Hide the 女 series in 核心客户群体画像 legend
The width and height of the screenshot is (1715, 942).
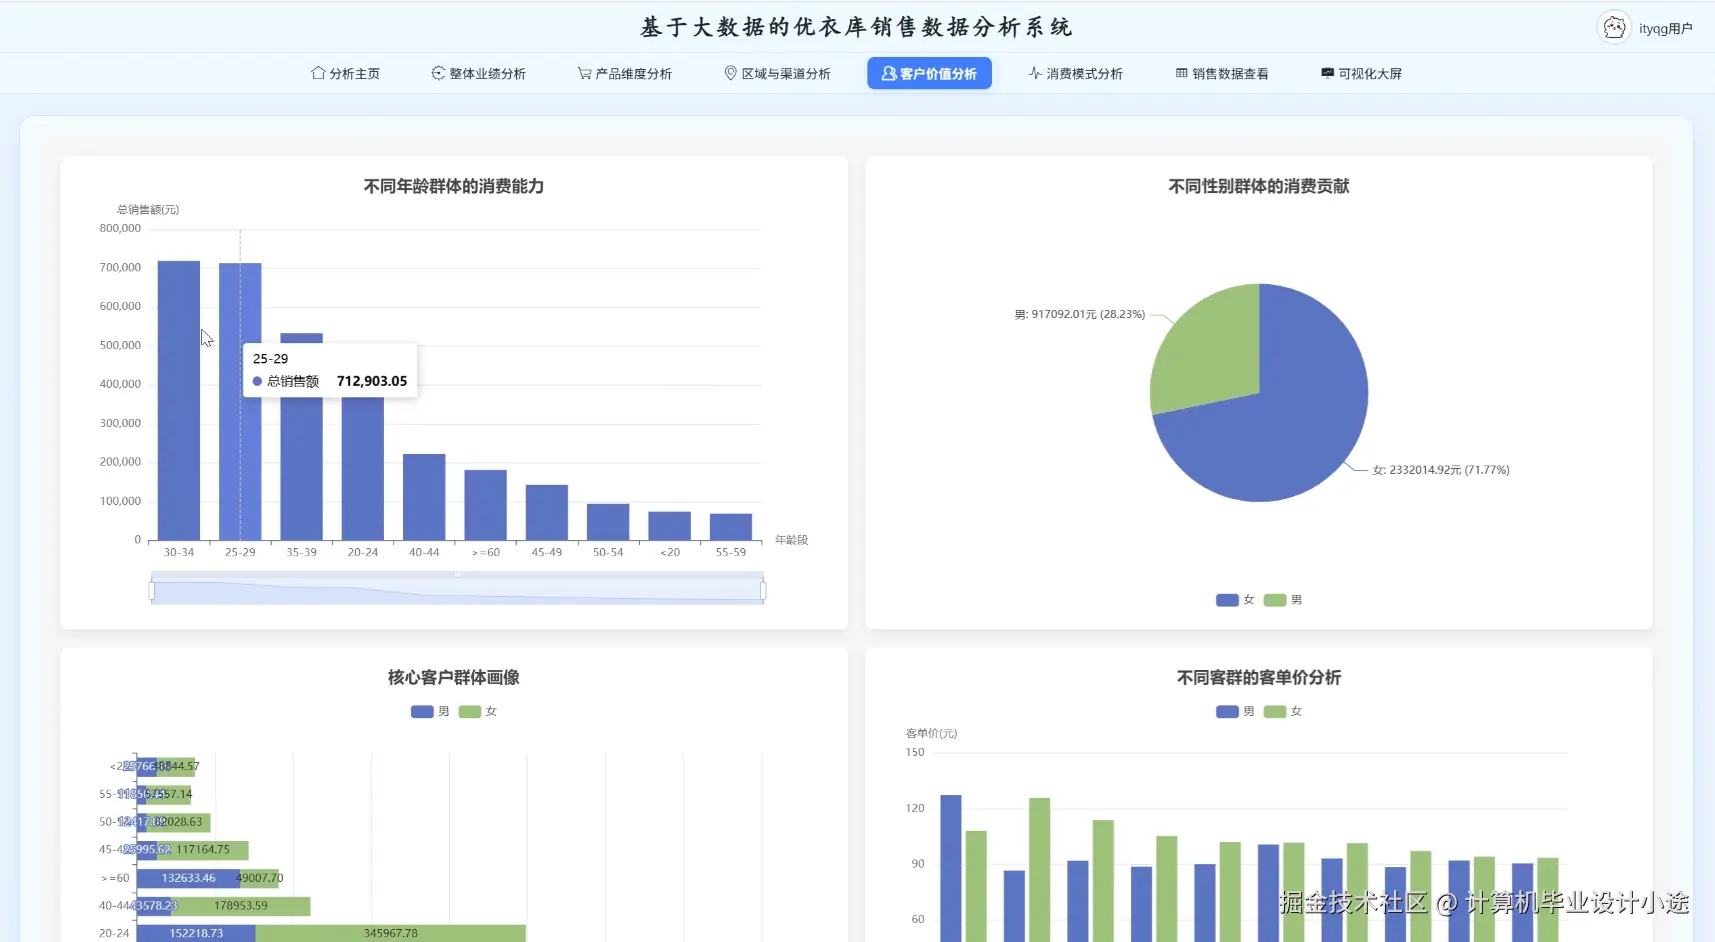click(478, 712)
